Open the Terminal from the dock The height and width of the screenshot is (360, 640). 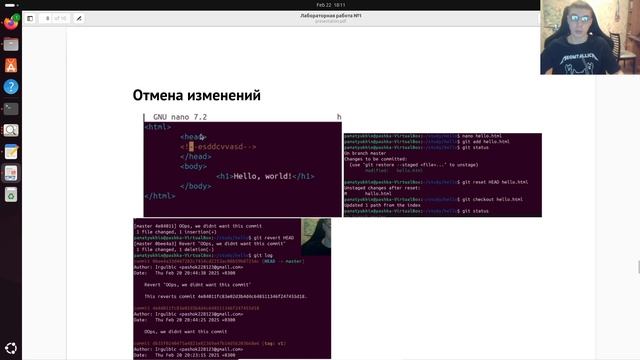pos(11,109)
